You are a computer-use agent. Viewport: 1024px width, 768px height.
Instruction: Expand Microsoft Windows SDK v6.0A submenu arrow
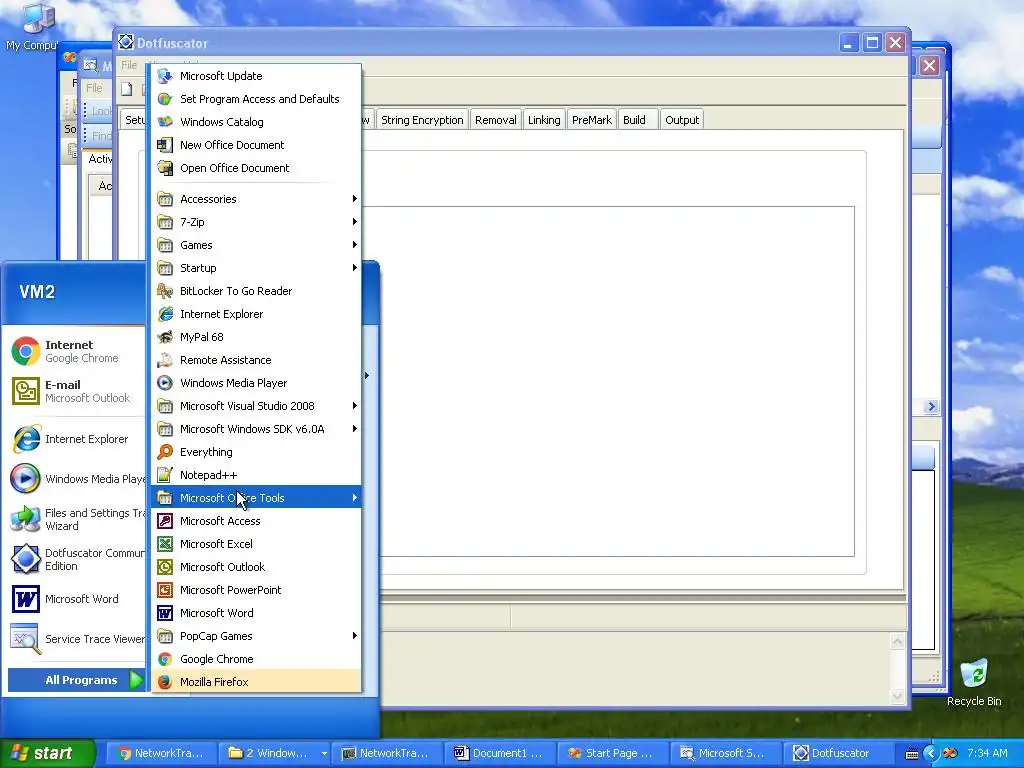coord(355,429)
